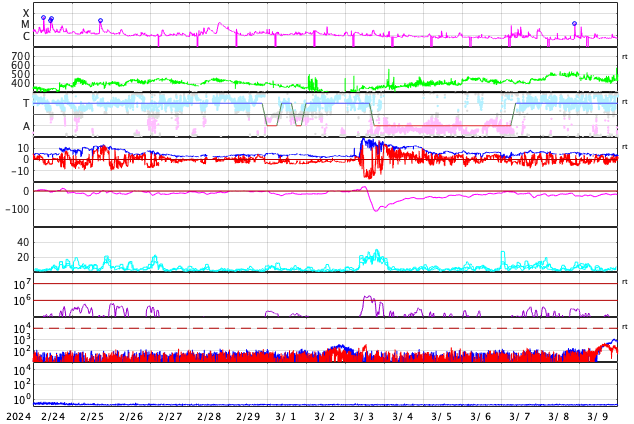Select the 2/24 date label
634x424 pixels.
(53, 417)
